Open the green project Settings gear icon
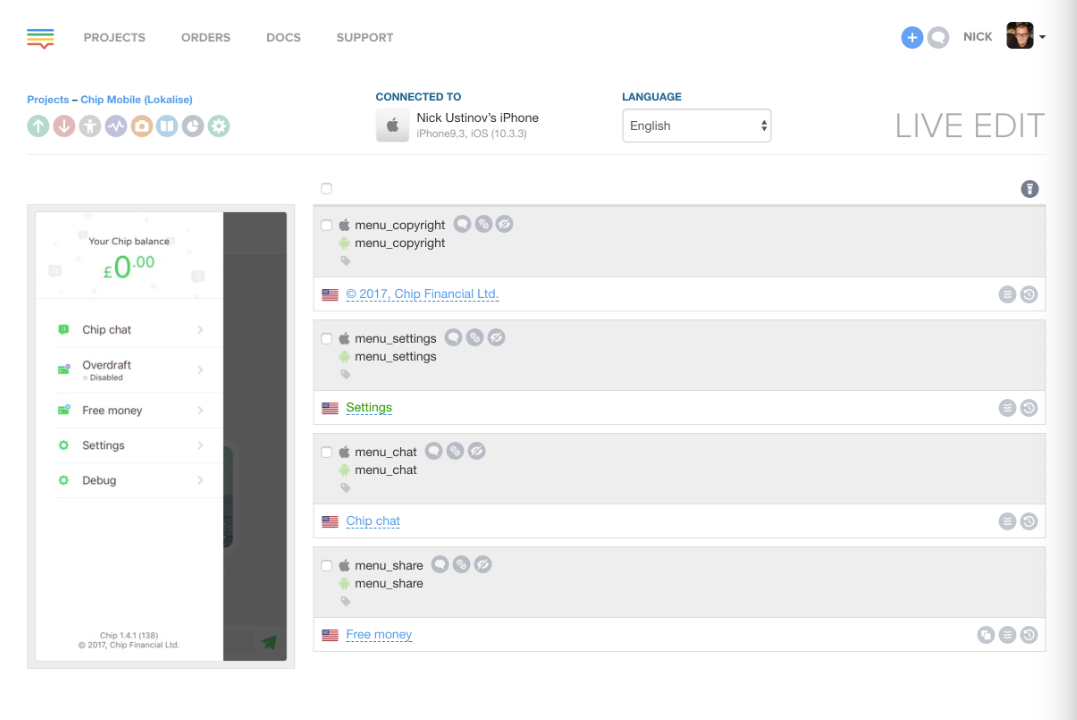 (218, 126)
